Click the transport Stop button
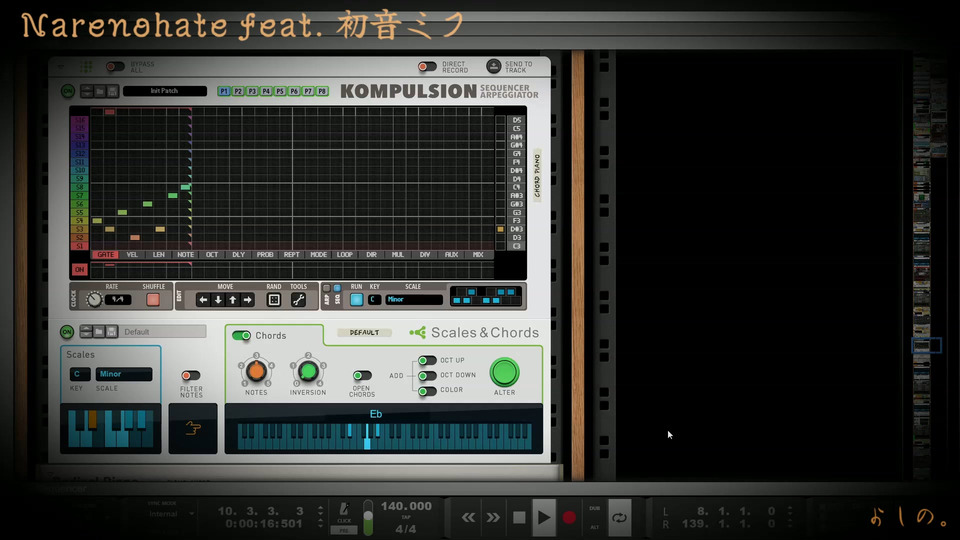 tap(519, 518)
